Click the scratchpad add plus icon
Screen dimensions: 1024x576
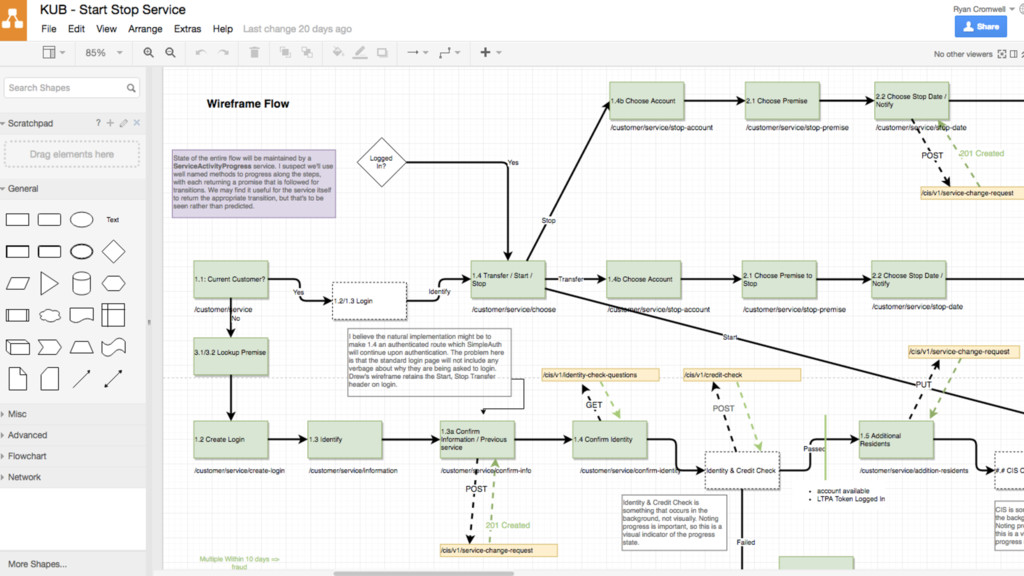click(111, 123)
